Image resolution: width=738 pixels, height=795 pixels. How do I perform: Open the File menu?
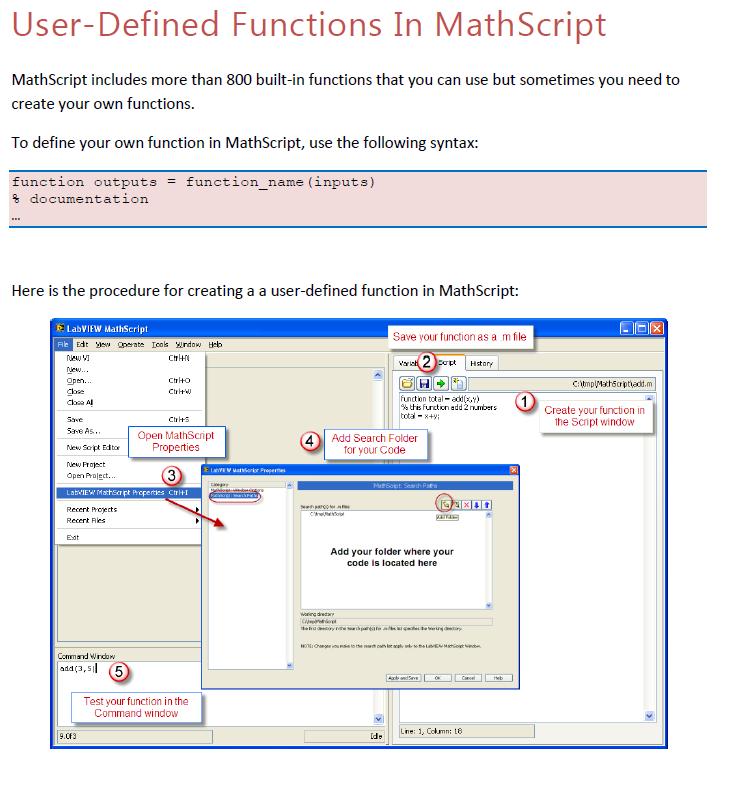tap(63, 344)
